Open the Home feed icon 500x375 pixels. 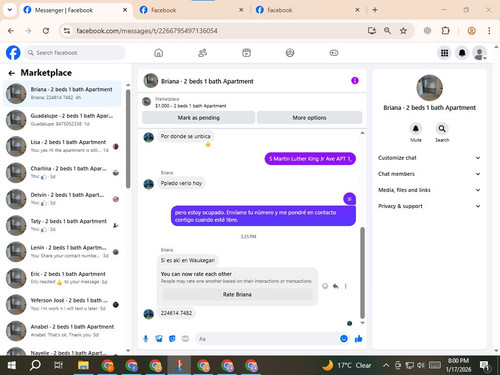tap(159, 53)
